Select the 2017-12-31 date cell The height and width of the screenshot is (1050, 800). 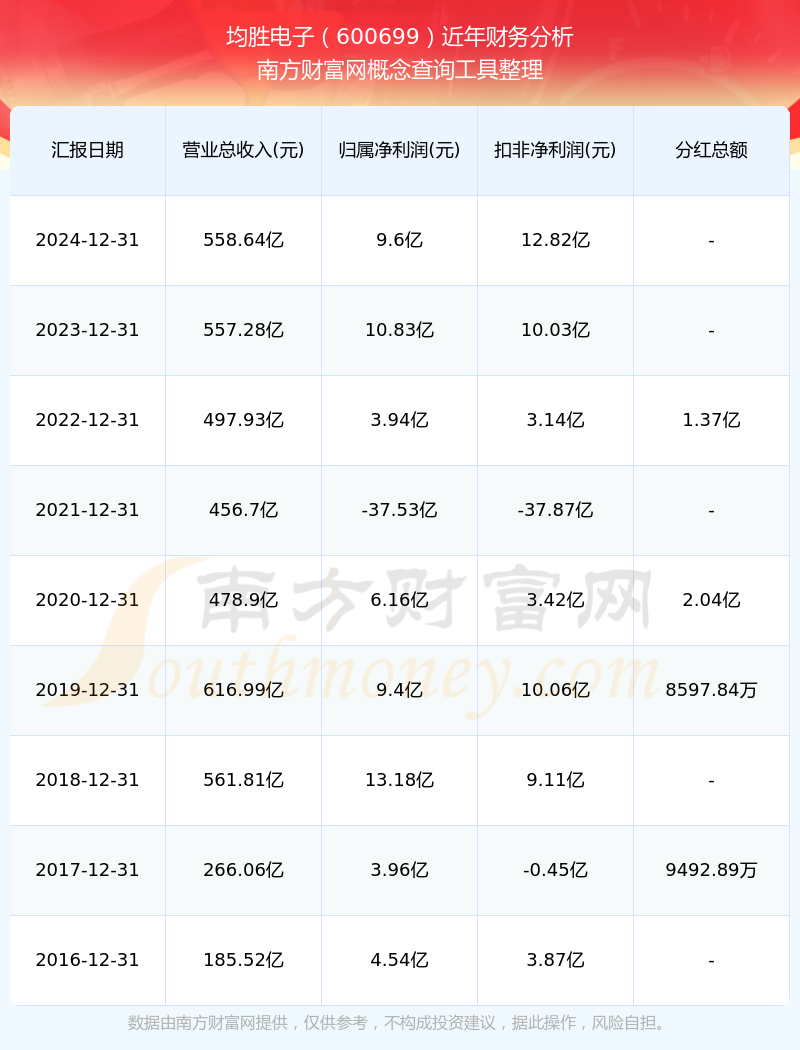(88, 870)
